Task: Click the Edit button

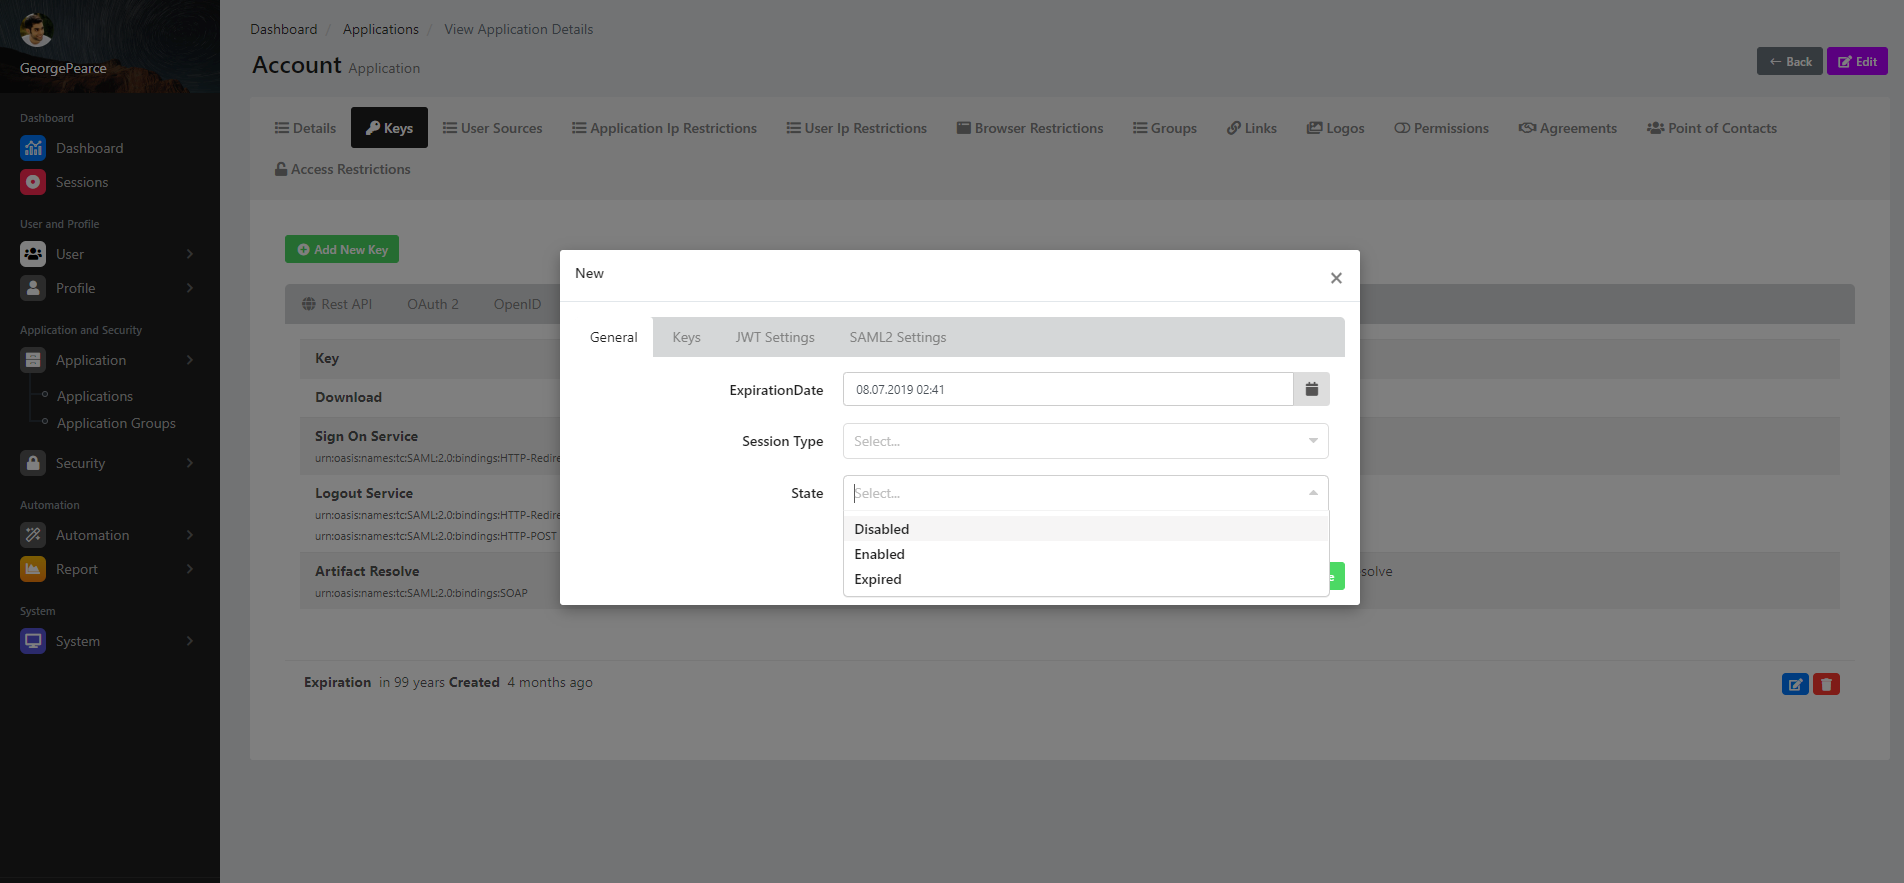Action: (1857, 61)
